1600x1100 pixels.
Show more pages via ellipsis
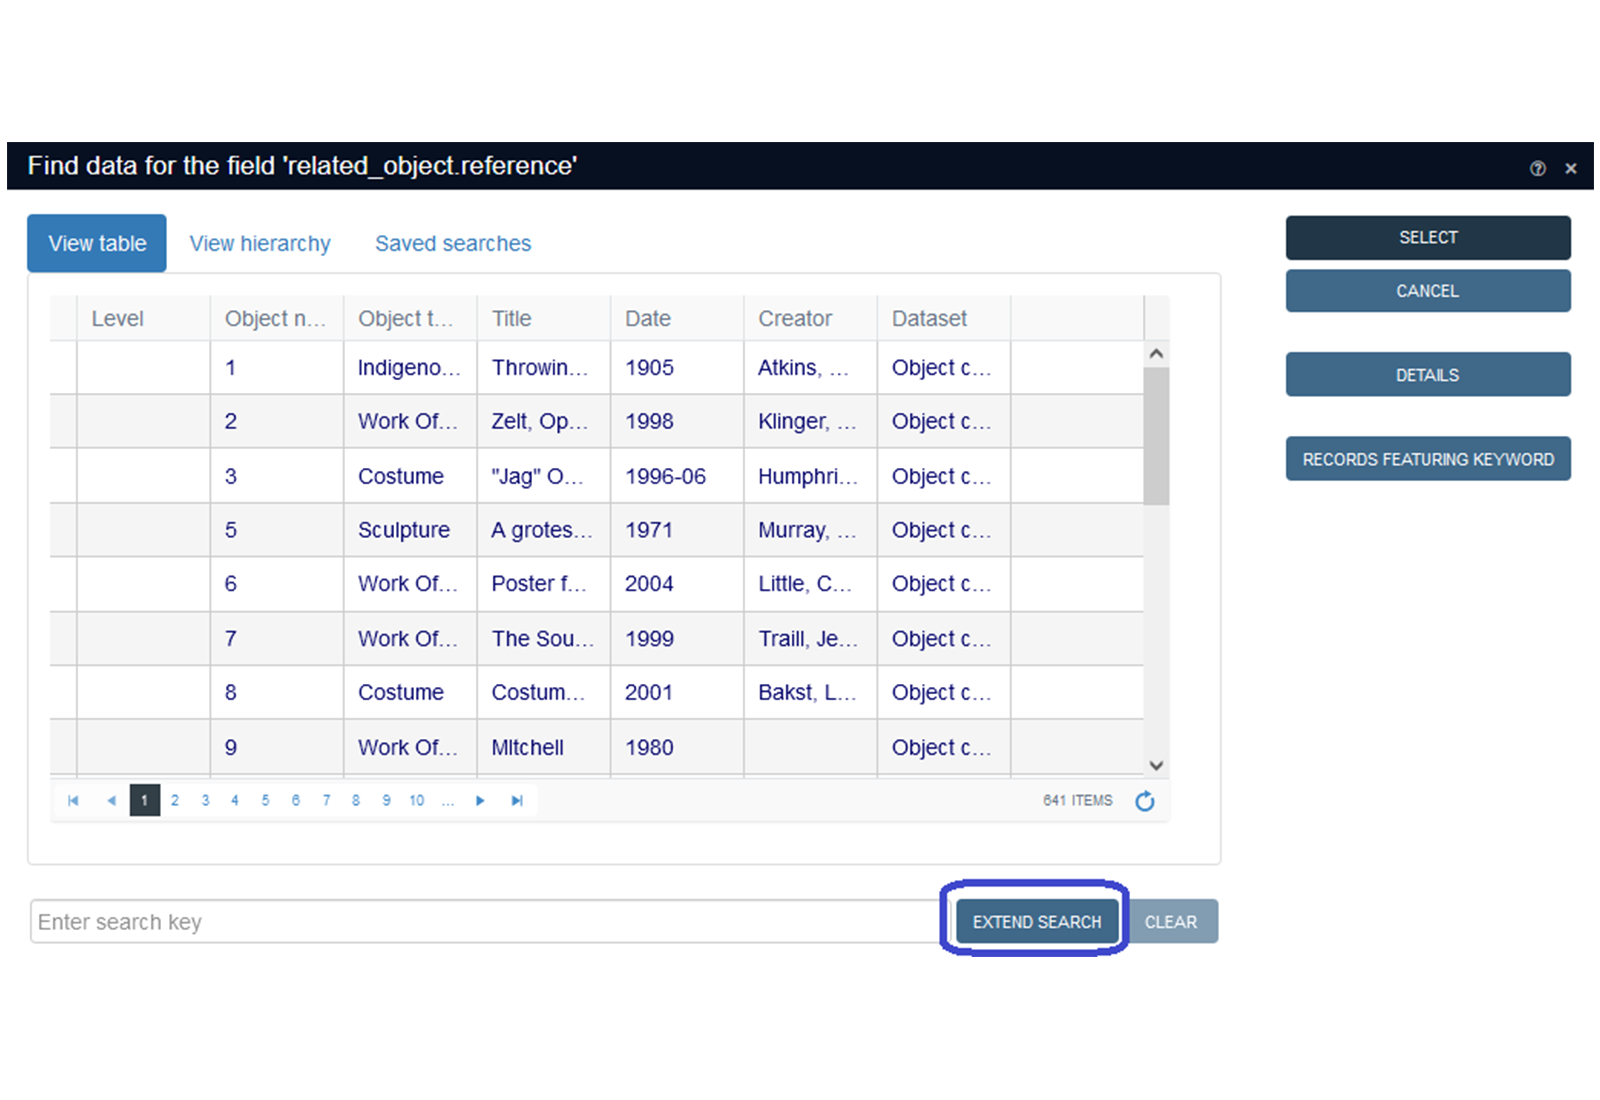448,801
